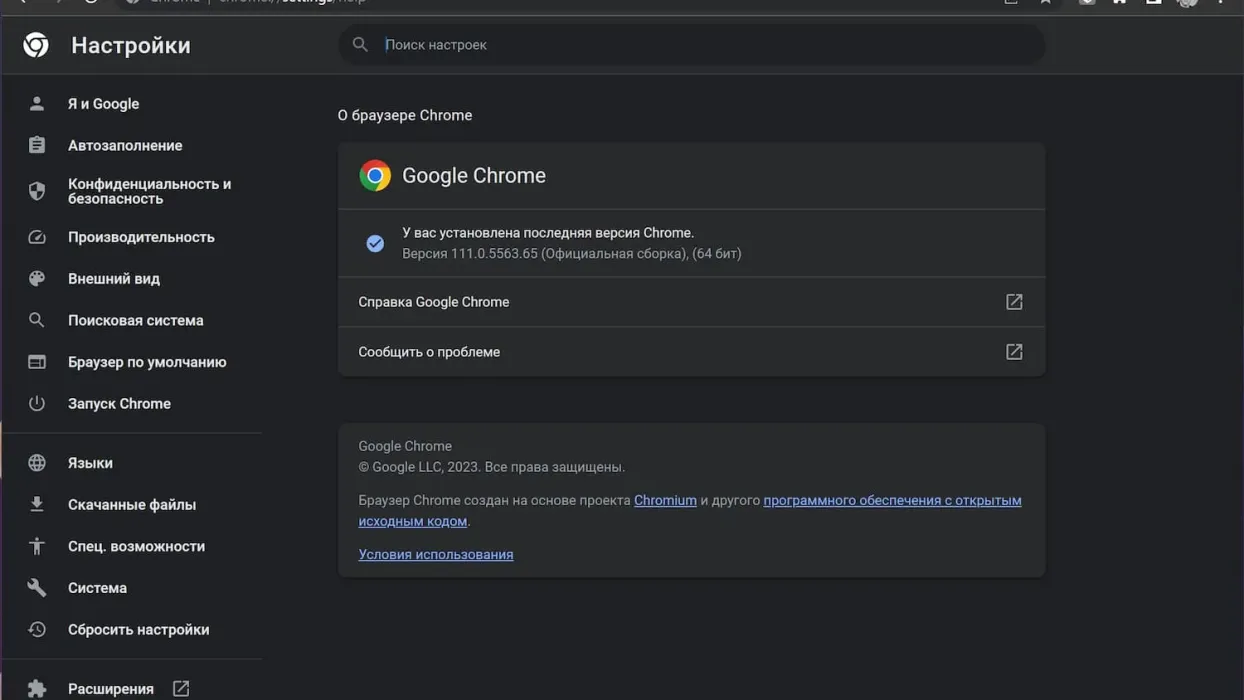Click the shield icon for Конфиденциальность и безопасность

point(37,191)
